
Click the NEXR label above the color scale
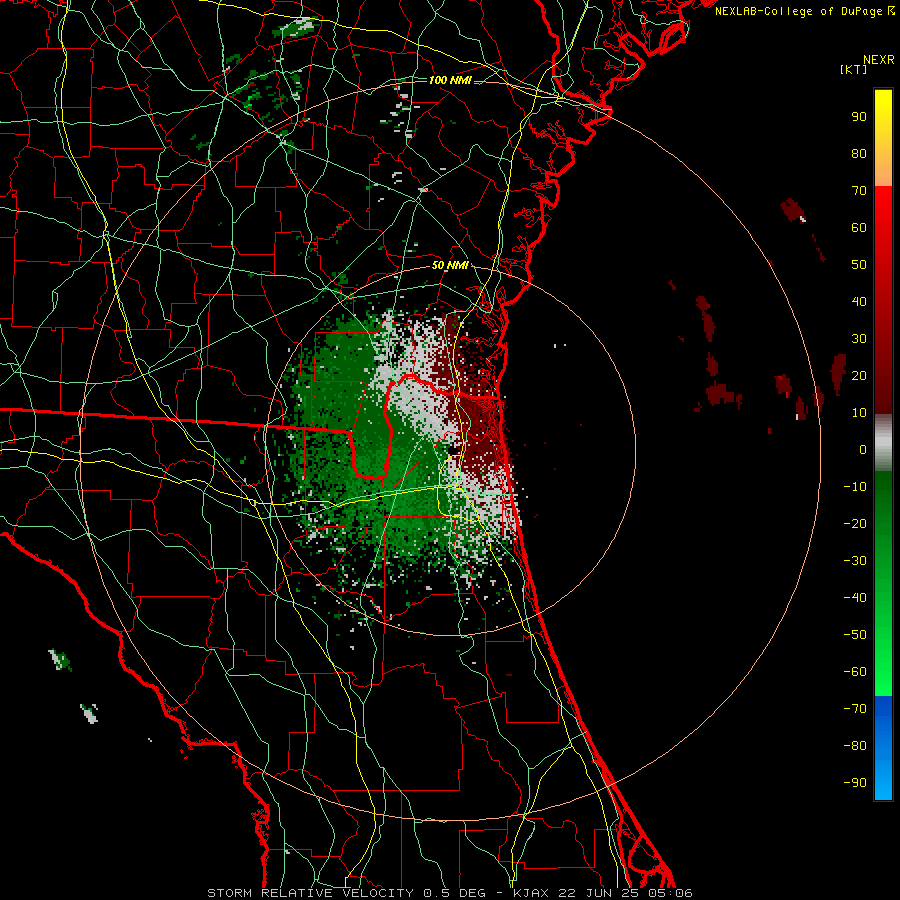click(879, 60)
